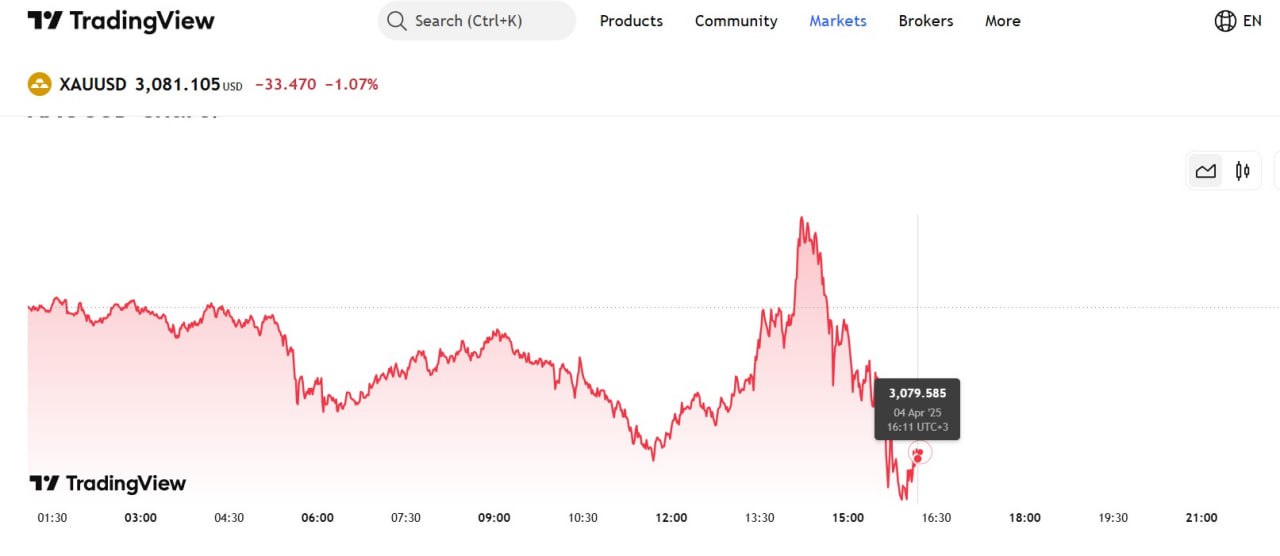Click the 18:00 label on the time axis
Viewport: 1280px width, 556px height.
1025,518
